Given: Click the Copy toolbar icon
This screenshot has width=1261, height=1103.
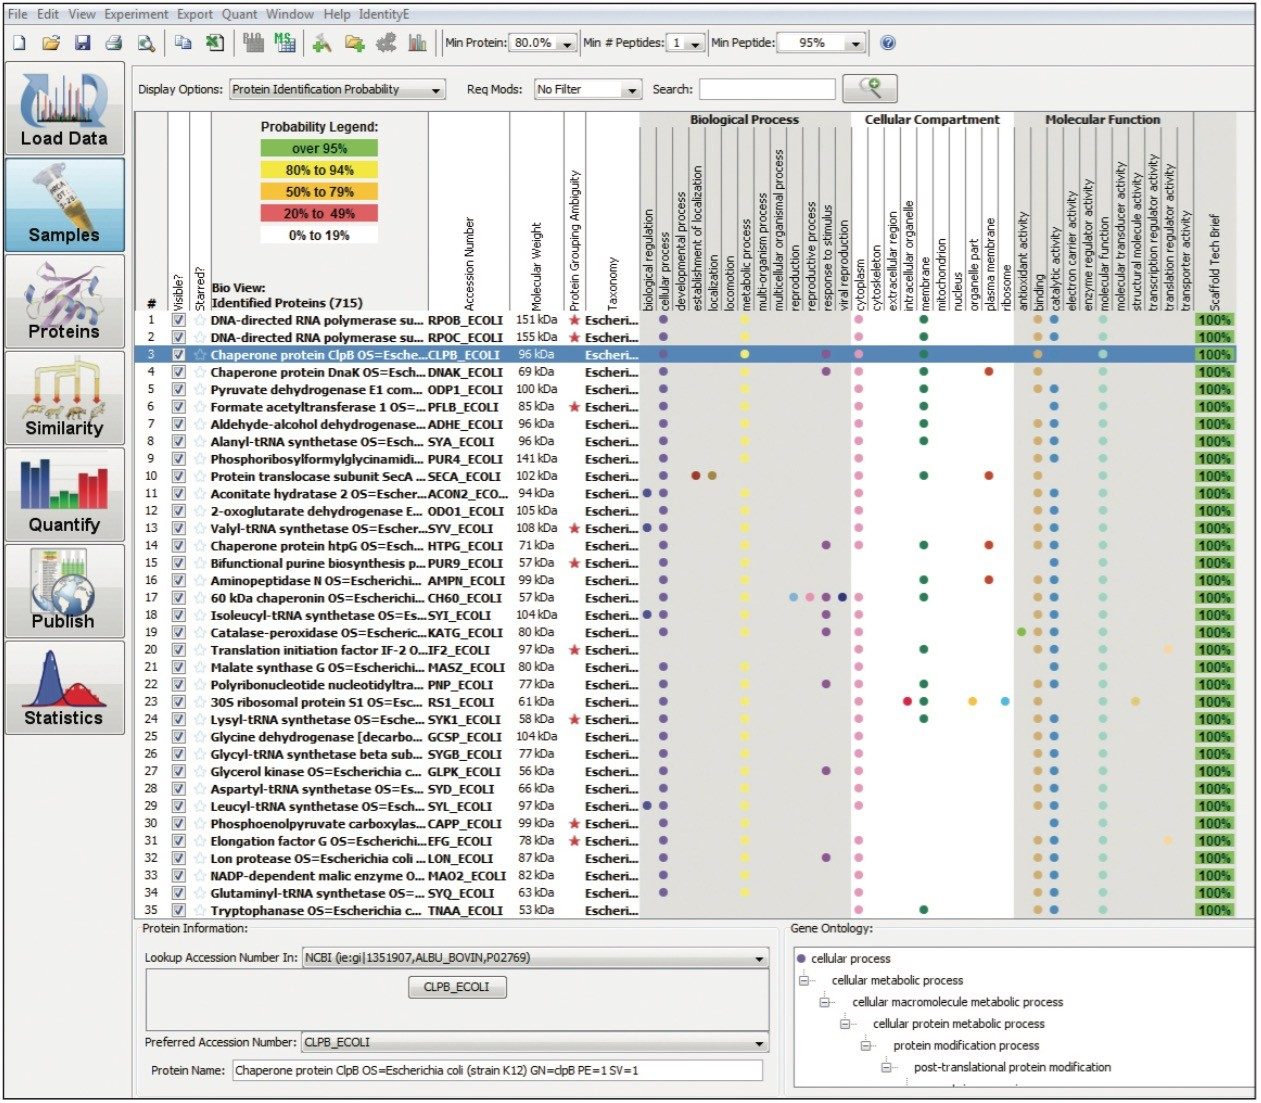Looking at the screenshot, I should tap(183, 43).
